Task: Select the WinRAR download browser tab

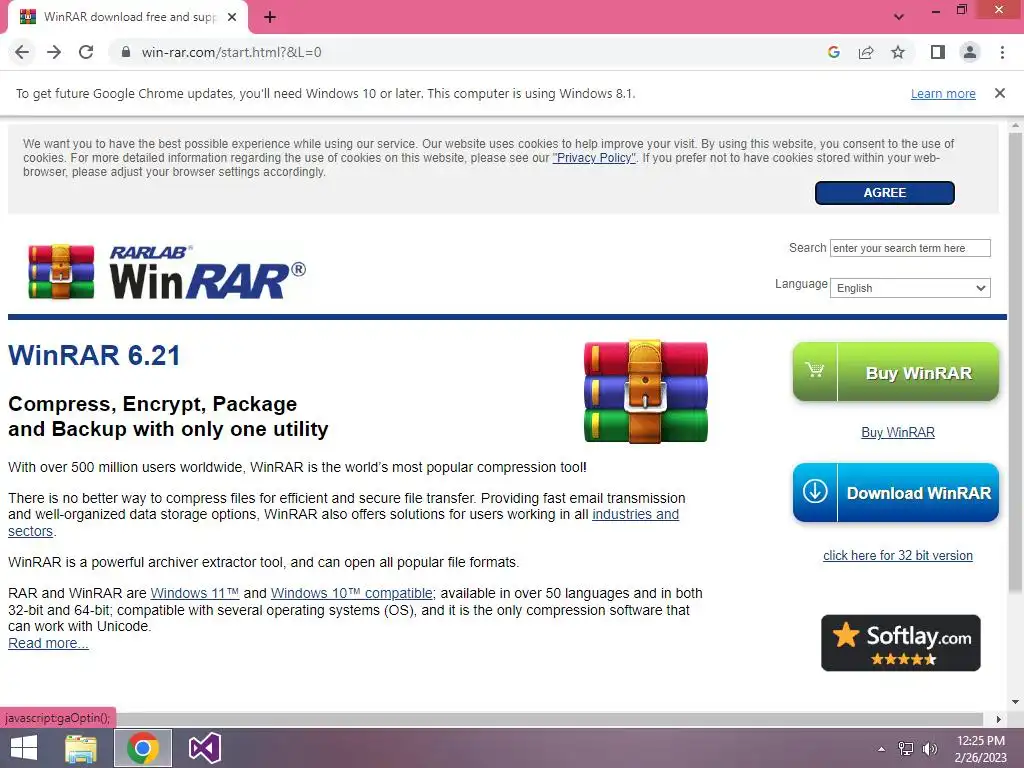Action: [127, 18]
